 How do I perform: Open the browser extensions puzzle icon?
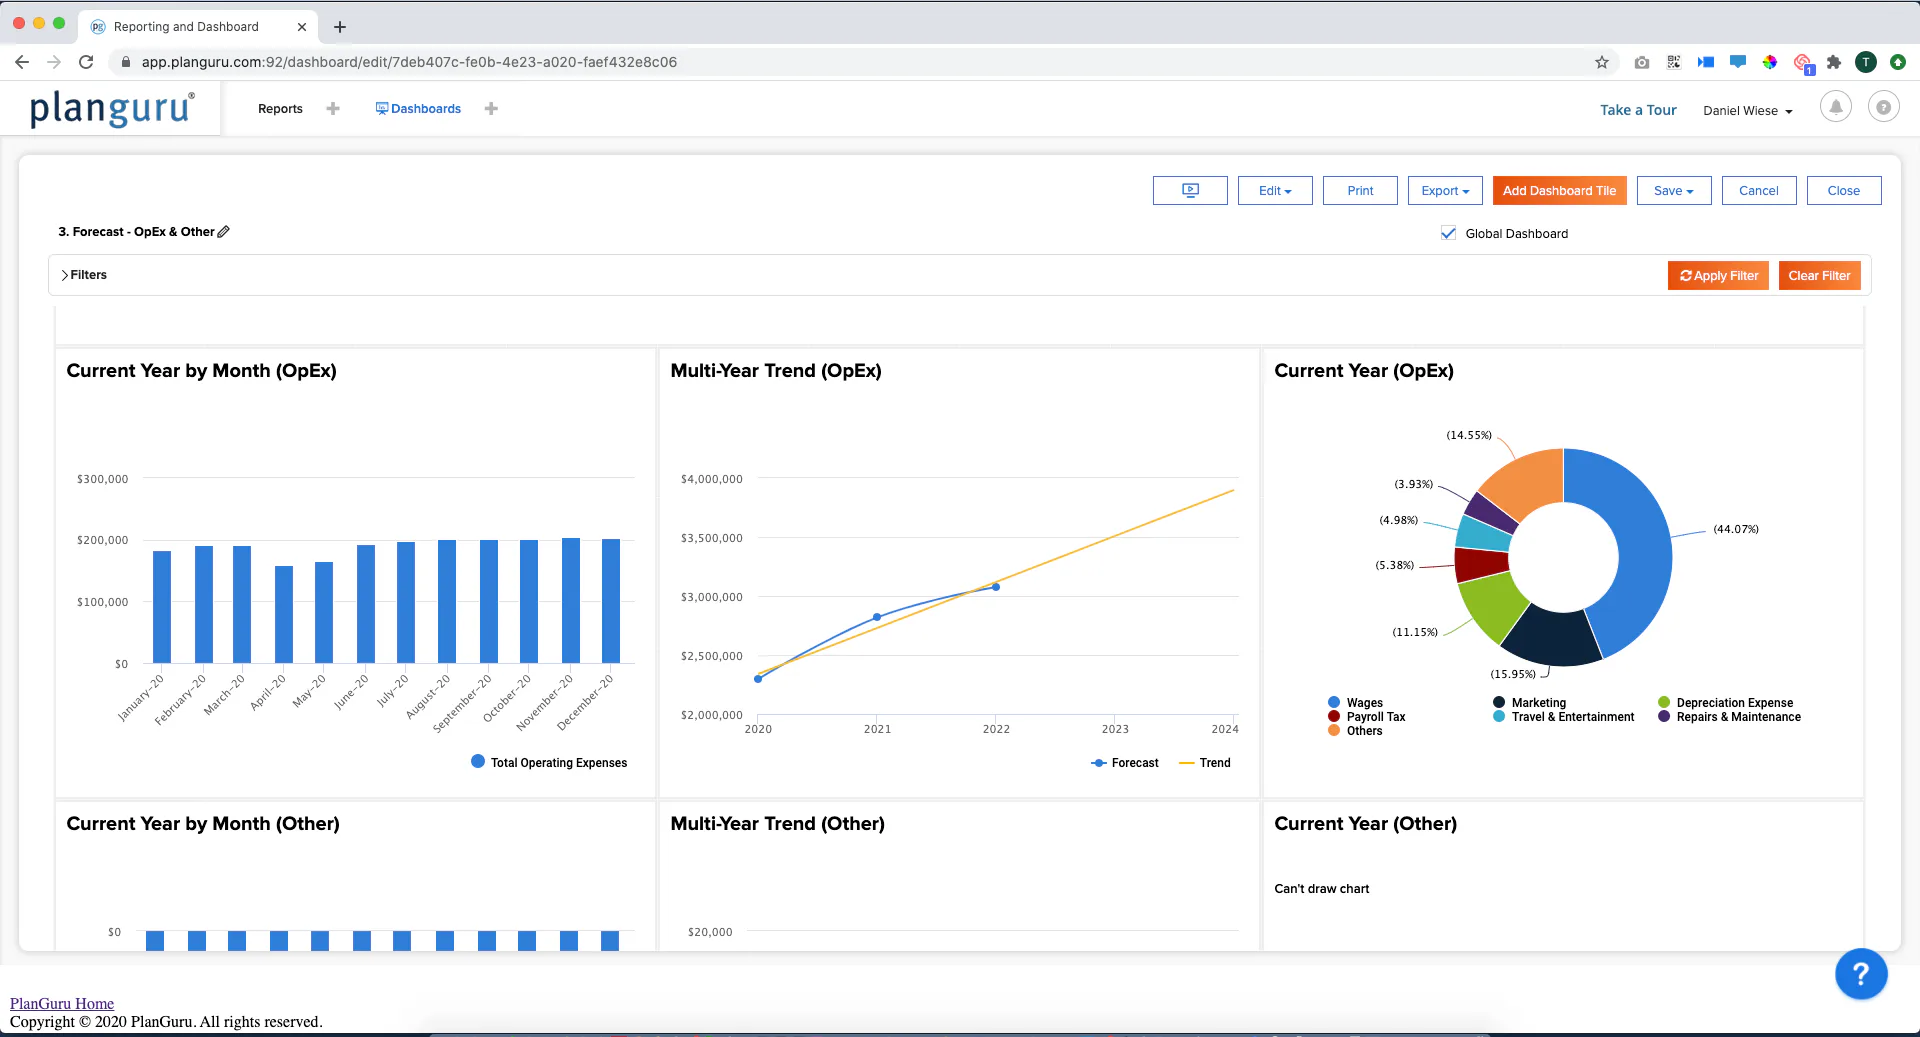tap(1834, 62)
